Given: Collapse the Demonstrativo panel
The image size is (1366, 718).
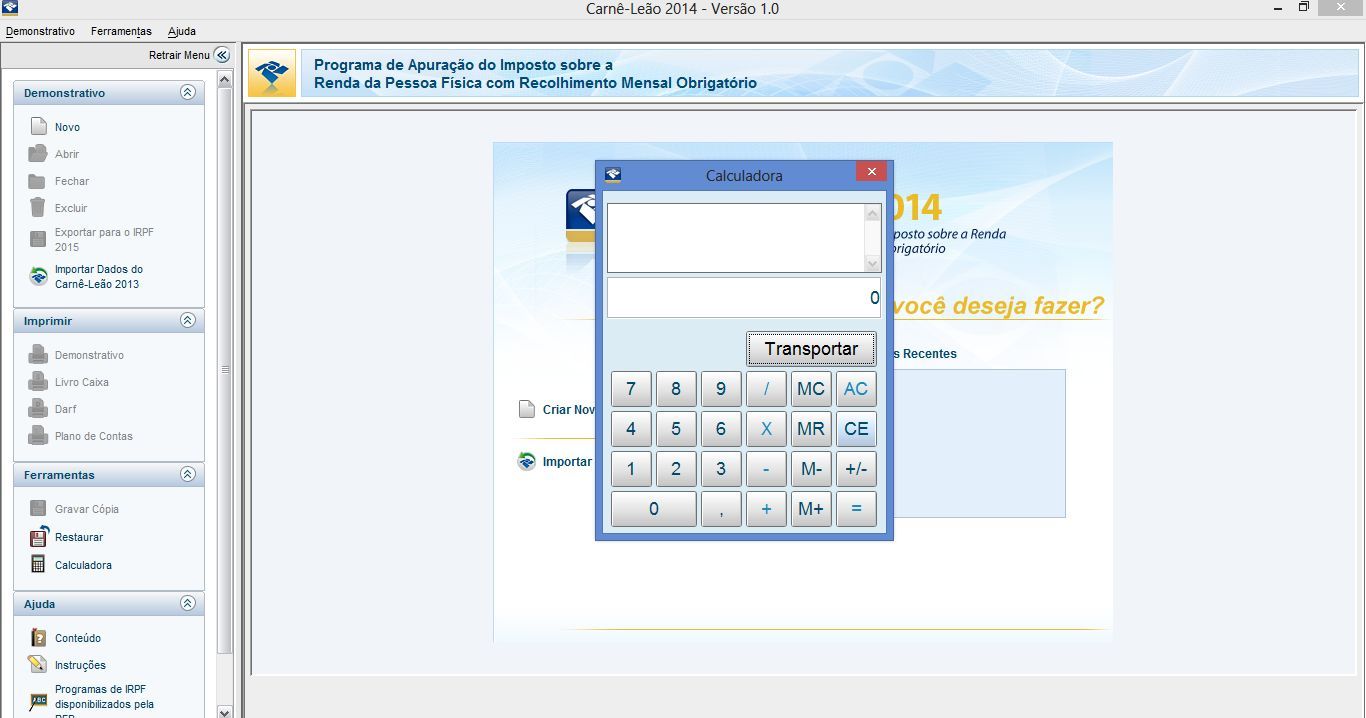Looking at the screenshot, I should (x=187, y=92).
